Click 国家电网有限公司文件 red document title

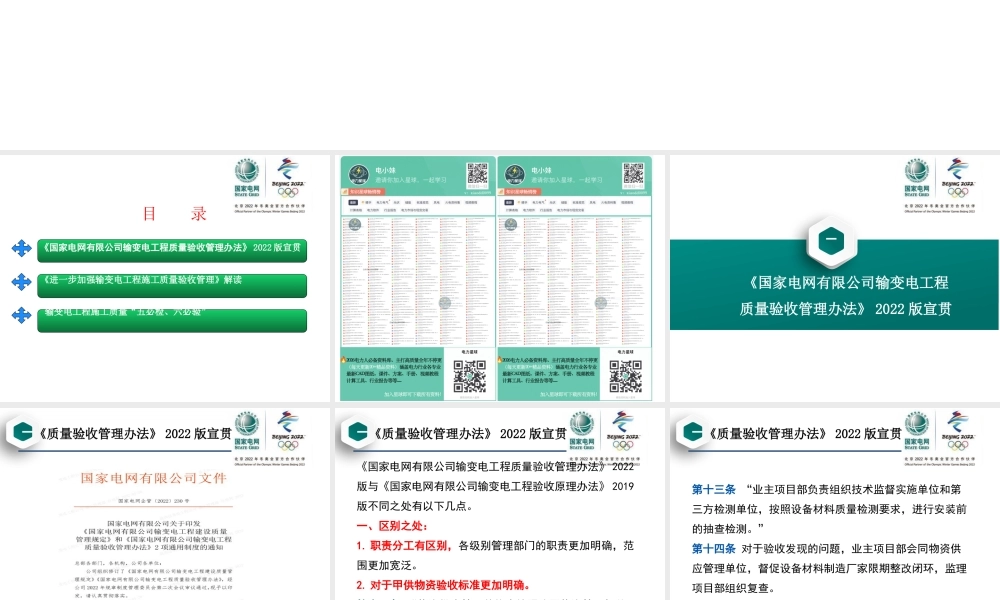(155, 477)
